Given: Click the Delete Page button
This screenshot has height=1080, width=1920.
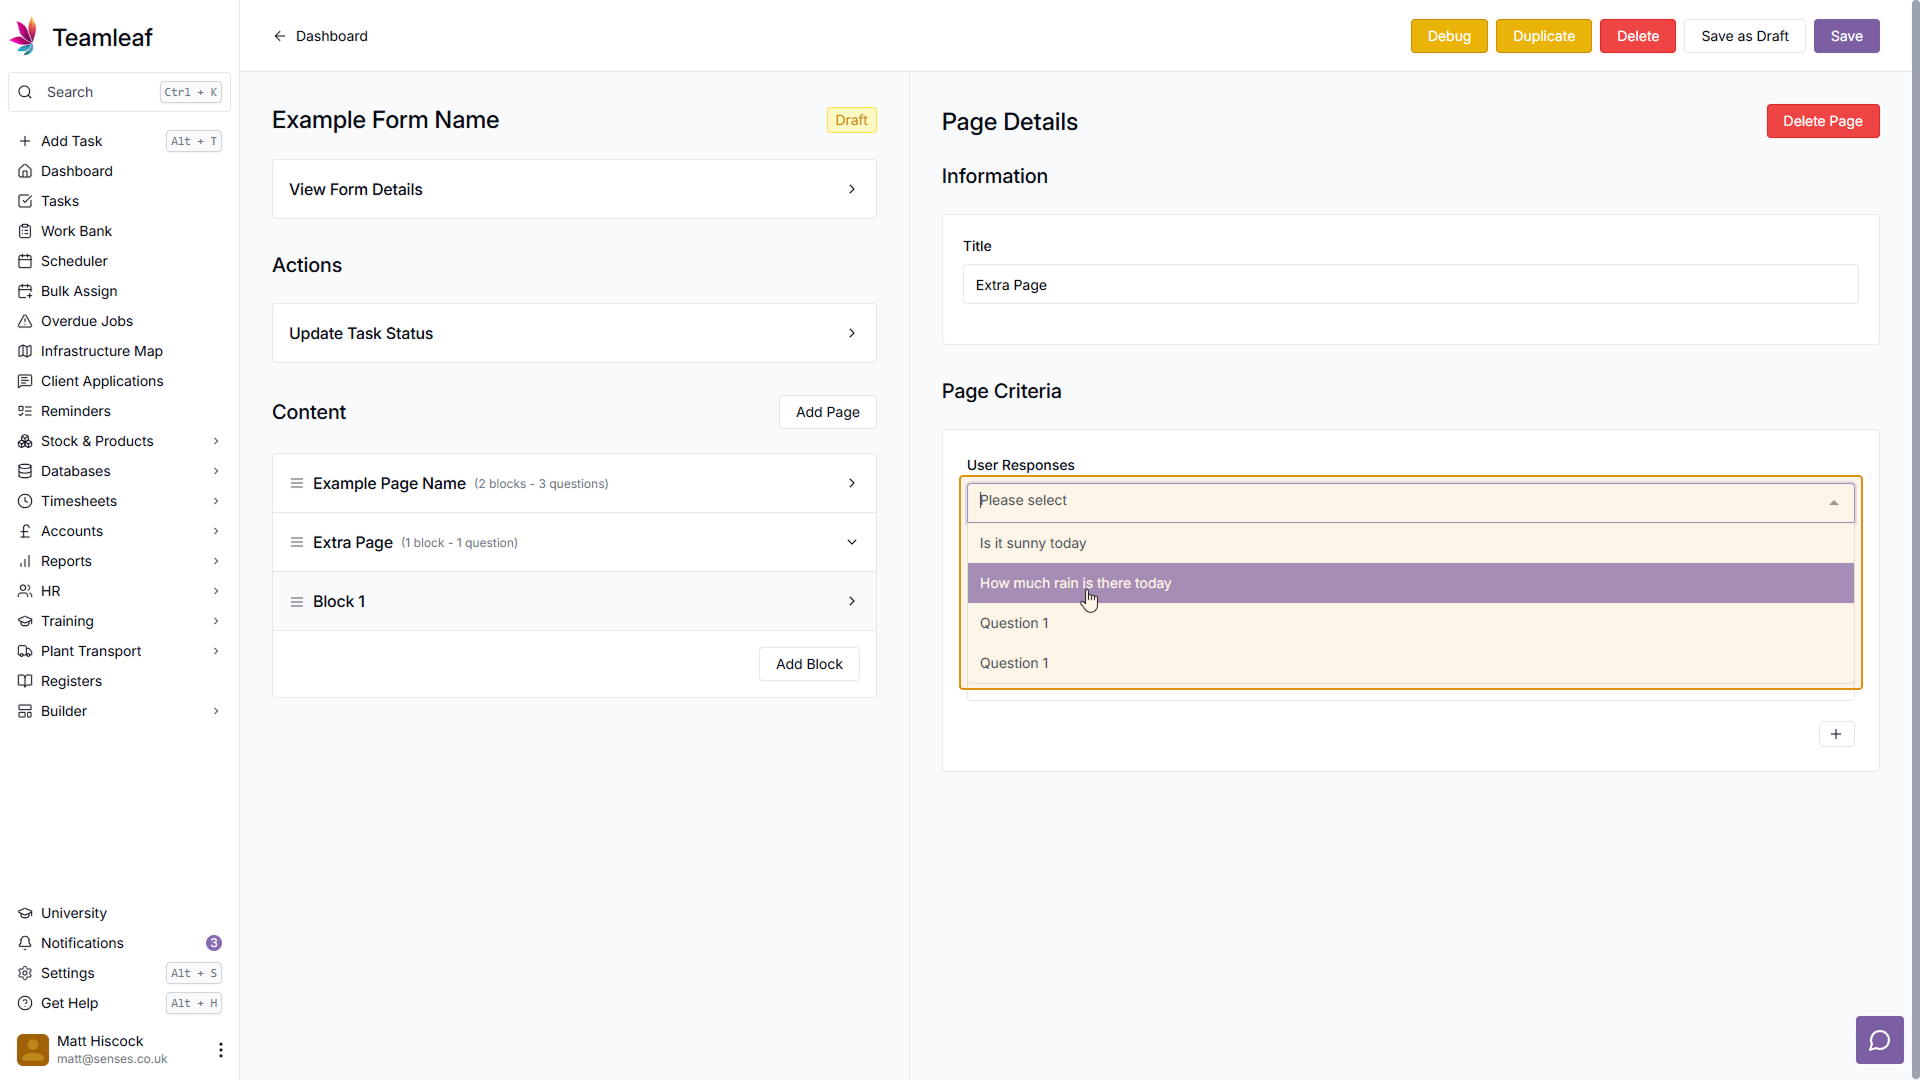Looking at the screenshot, I should coord(1822,121).
